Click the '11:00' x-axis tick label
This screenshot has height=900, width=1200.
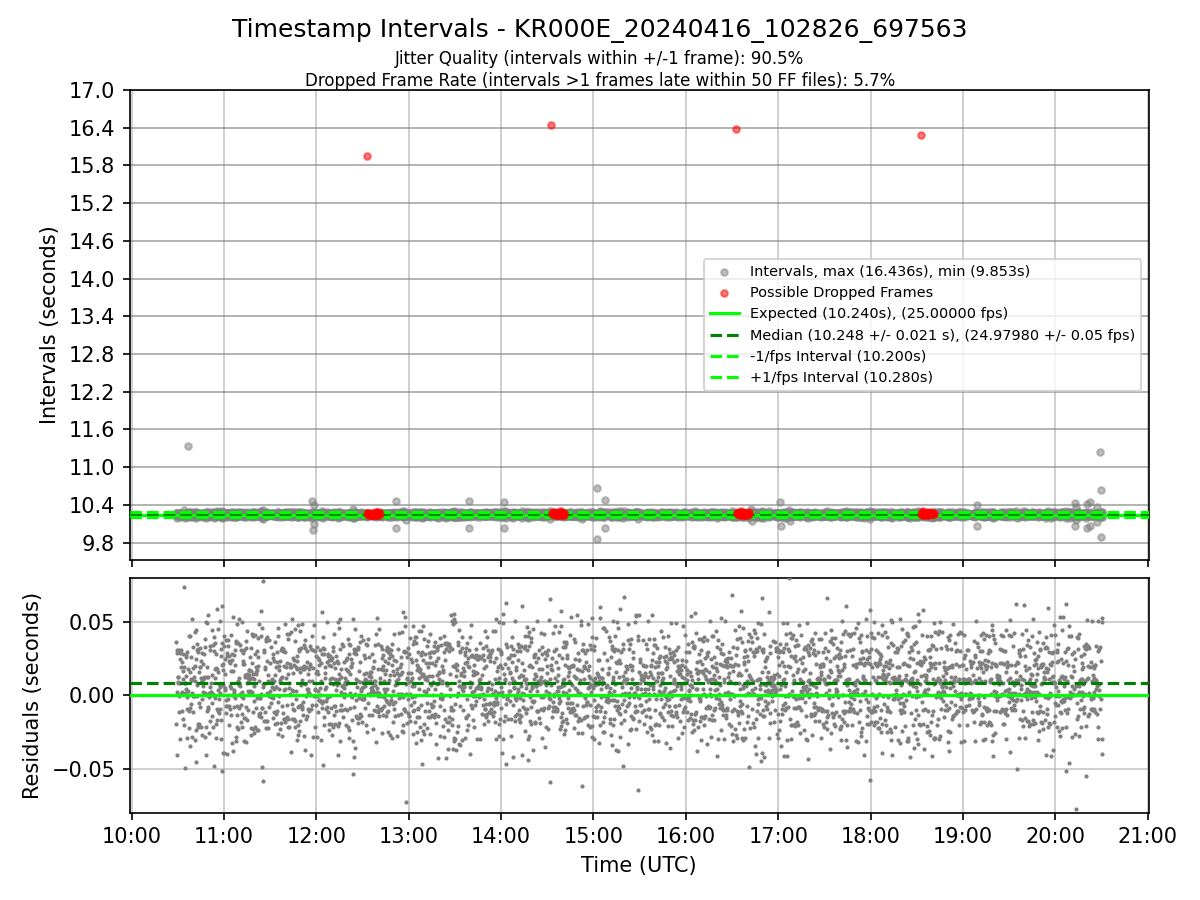pyautogui.click(x=223, y=837)
